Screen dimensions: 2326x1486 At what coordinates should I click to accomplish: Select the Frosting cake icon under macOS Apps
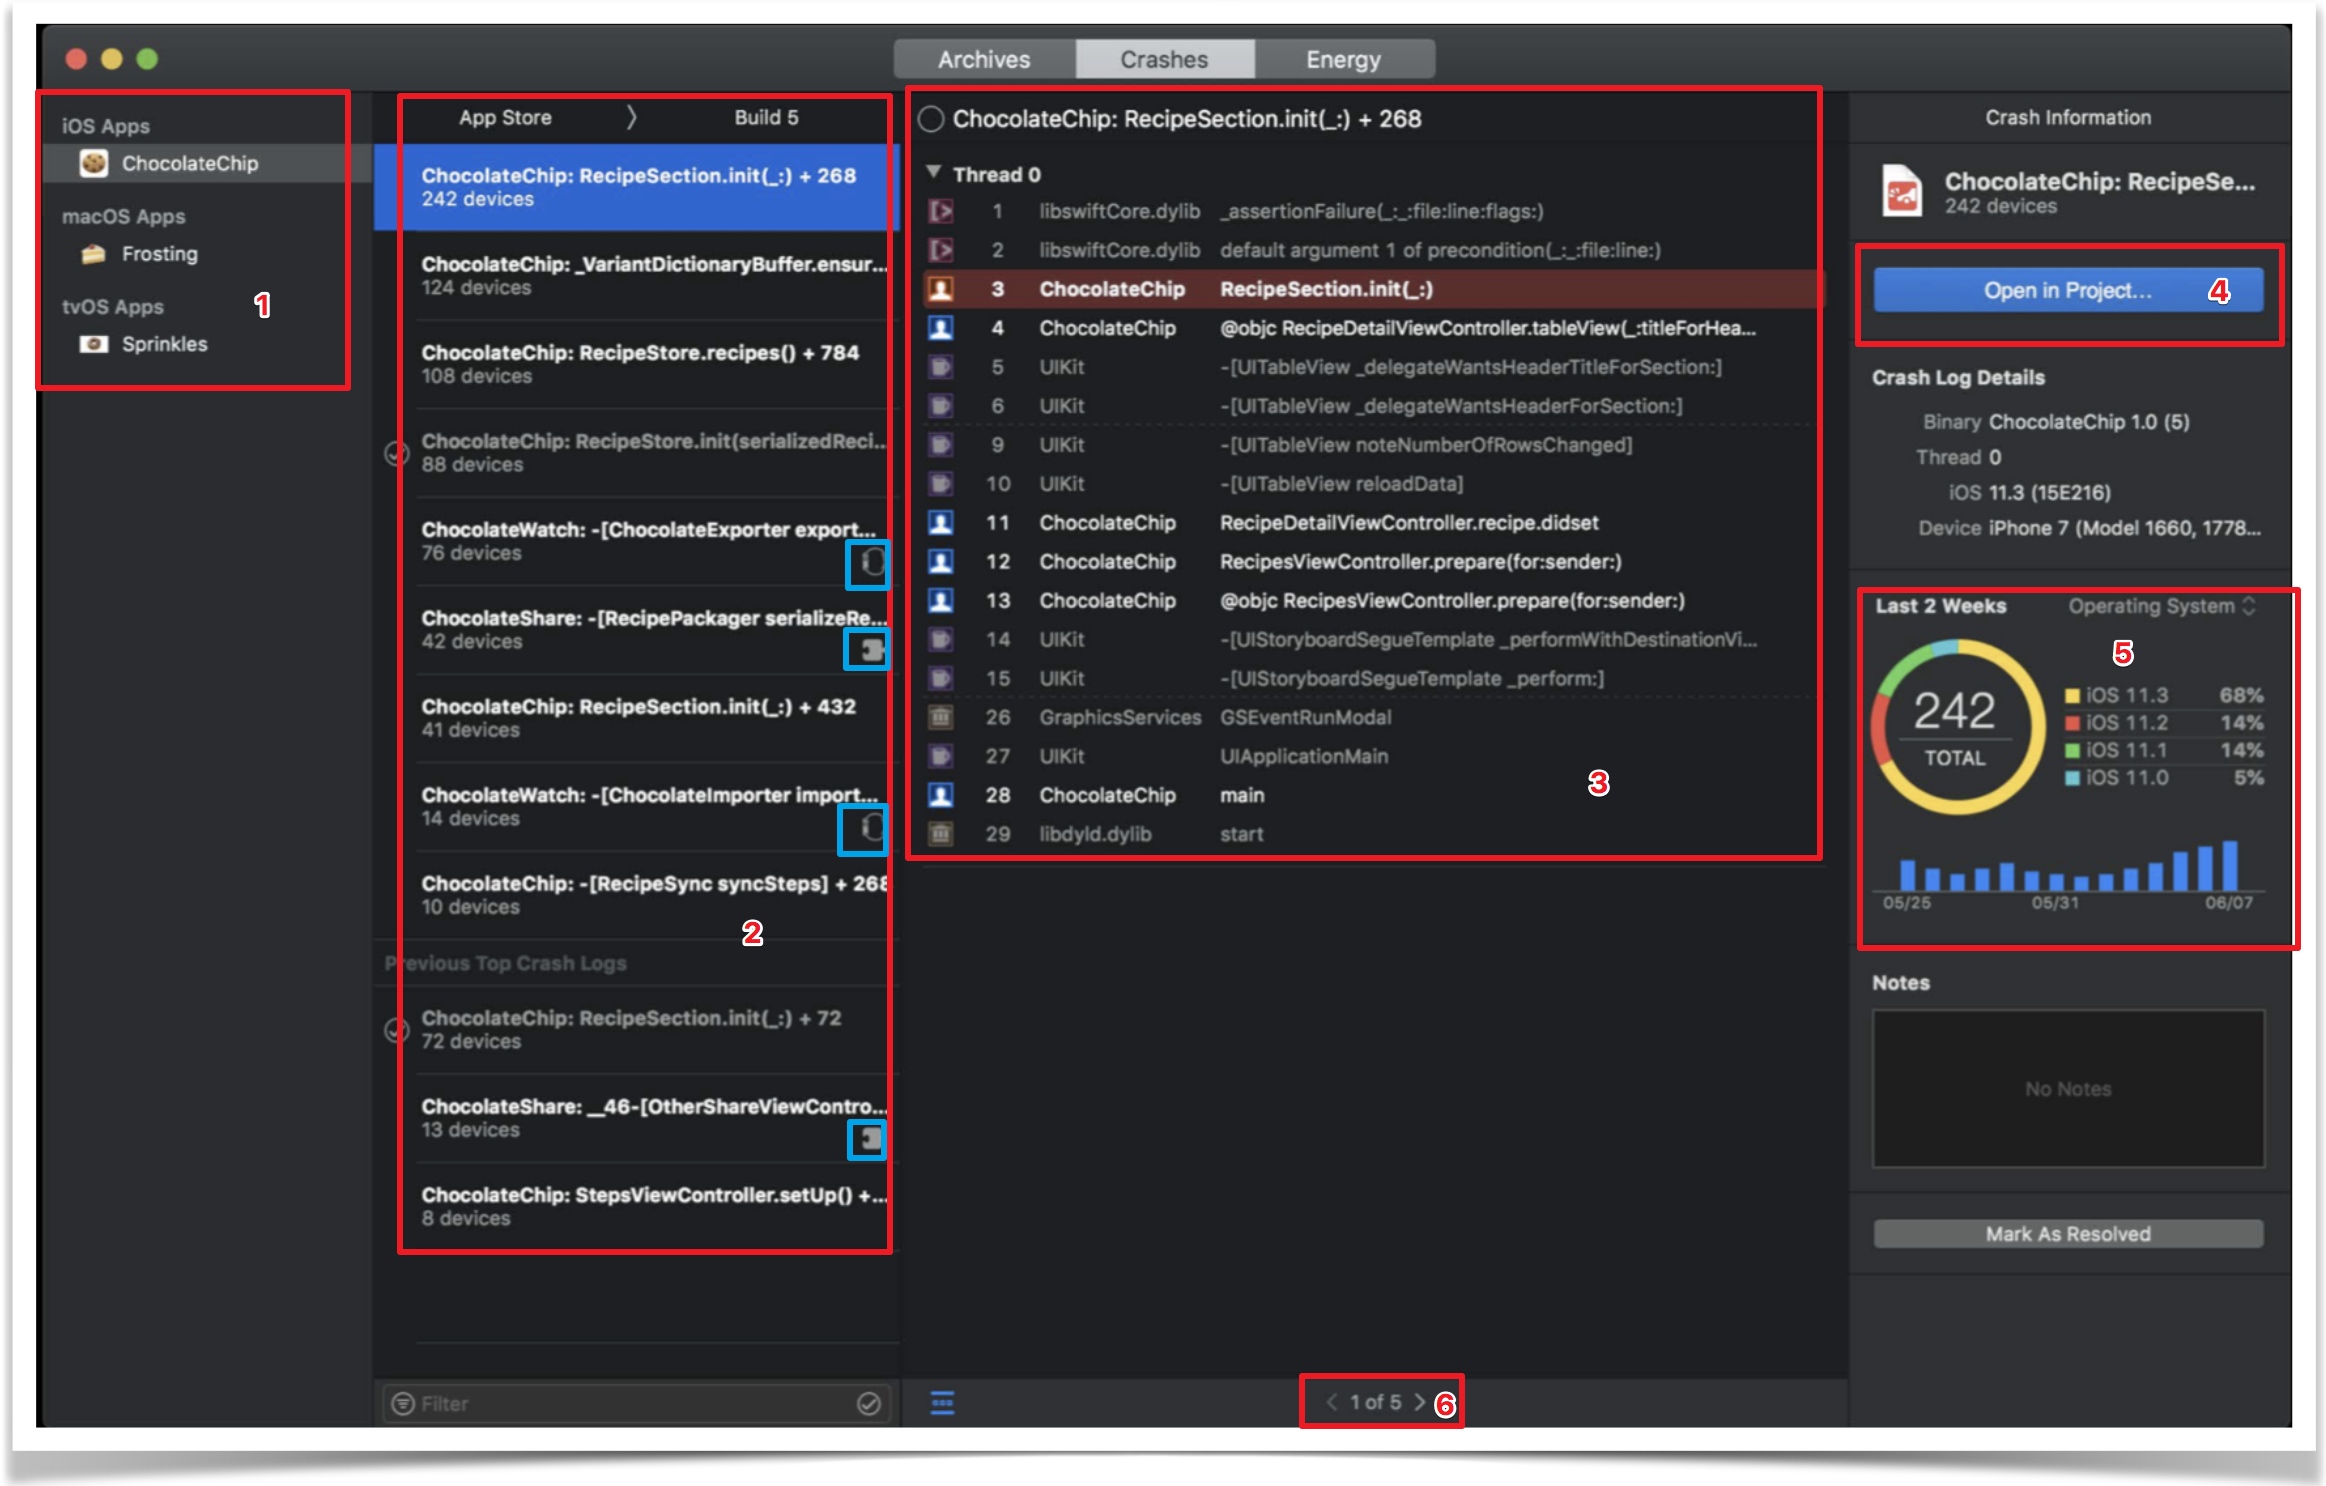93,254
